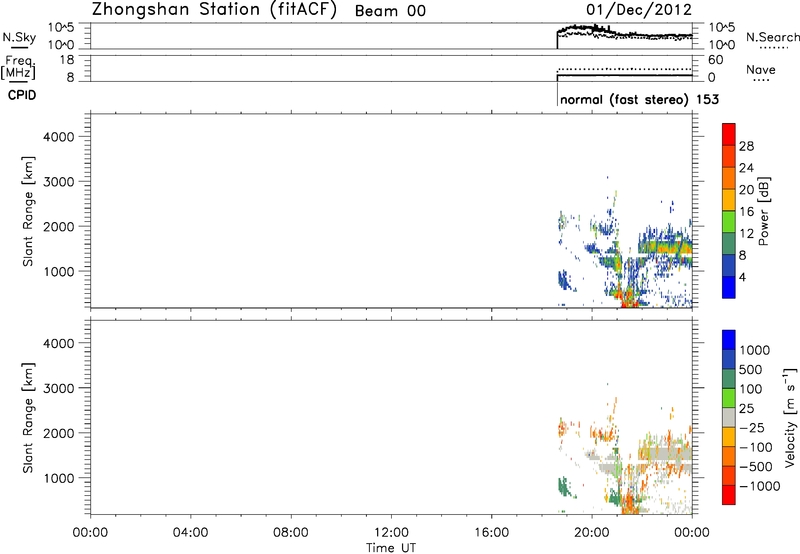Pick the red top segment of Power colorbar
800x554 pixels.
pos(729,135)
